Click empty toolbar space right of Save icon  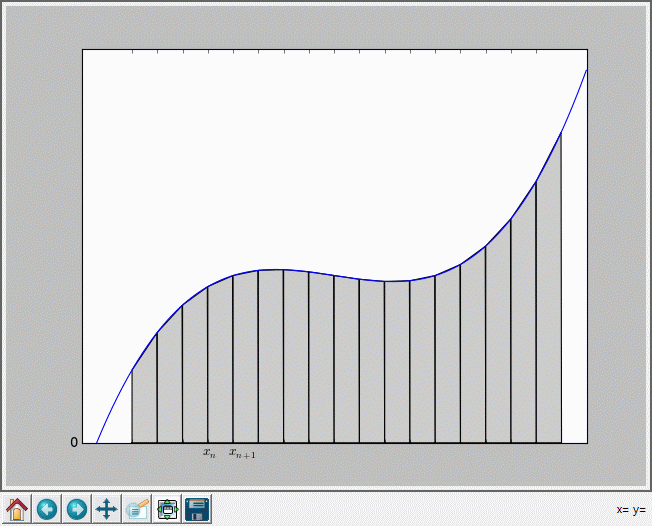pyautogui.click(x=400, y=509)
